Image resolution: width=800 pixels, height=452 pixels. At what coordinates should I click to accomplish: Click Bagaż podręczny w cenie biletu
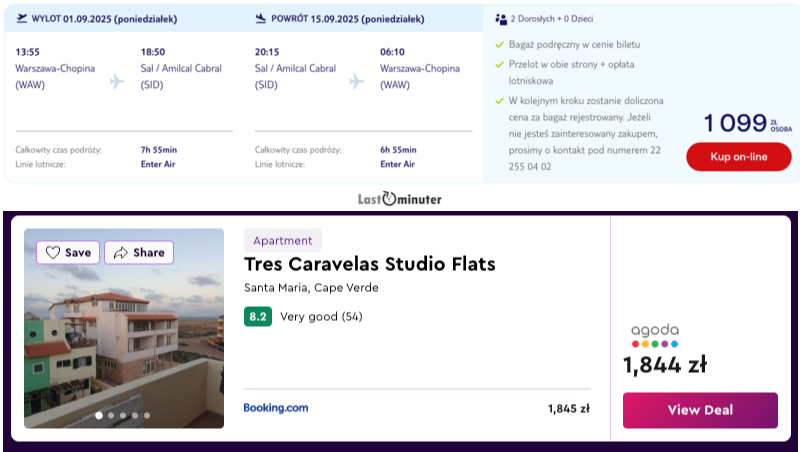click(x=574, y=45)
